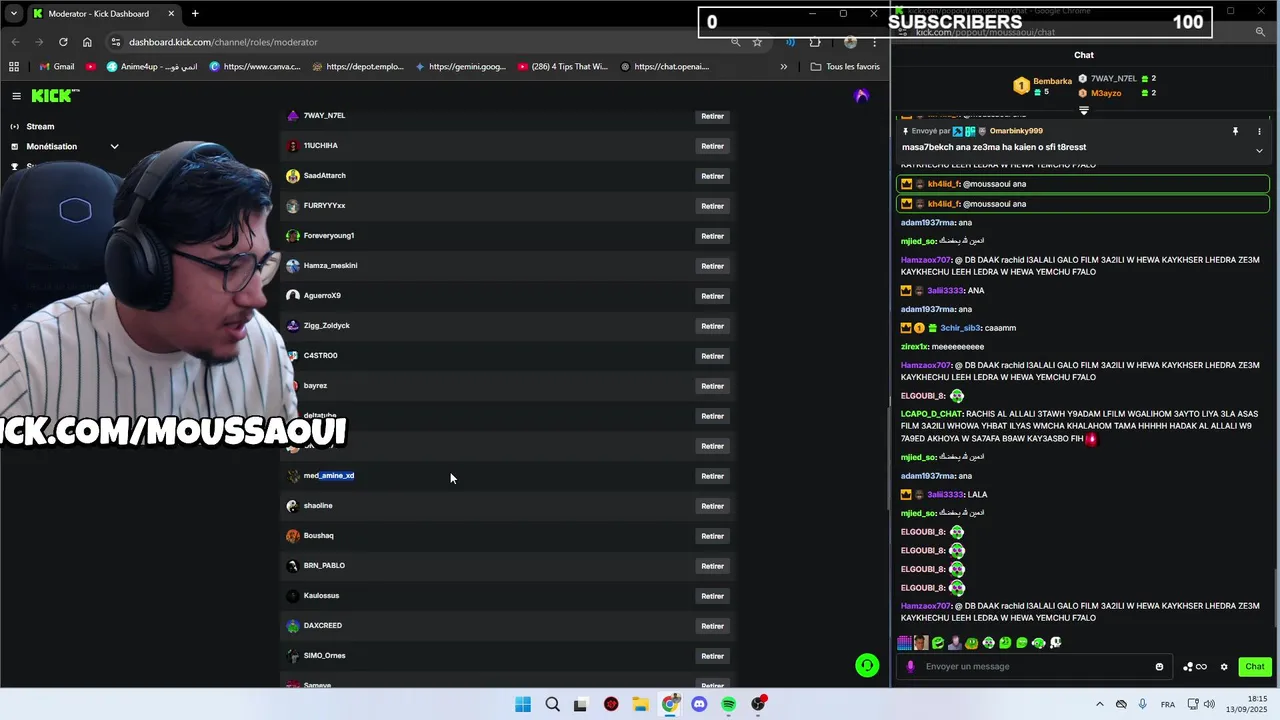The width and height of the screenshot is (1280, 720).
Task: Go back in browser history
Action: click(x=15, y=42)
